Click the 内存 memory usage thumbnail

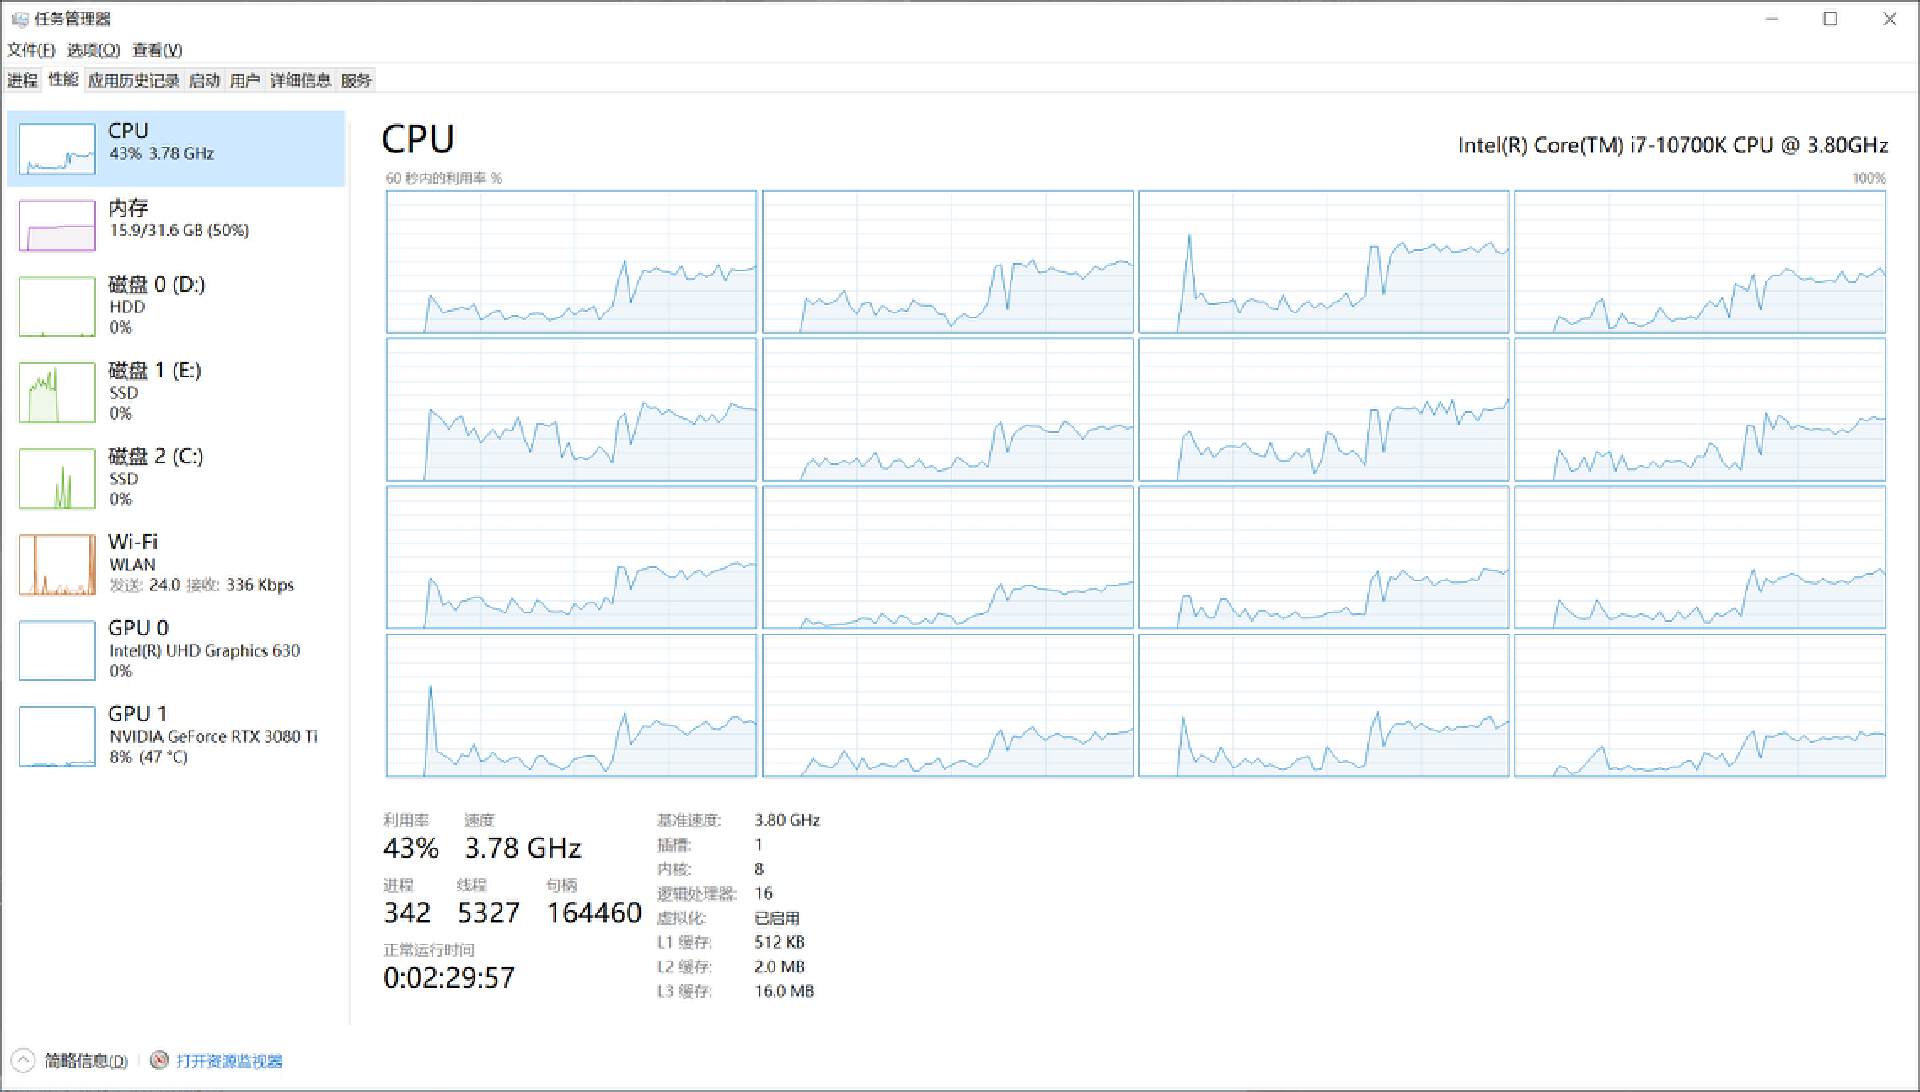point(57,225)
